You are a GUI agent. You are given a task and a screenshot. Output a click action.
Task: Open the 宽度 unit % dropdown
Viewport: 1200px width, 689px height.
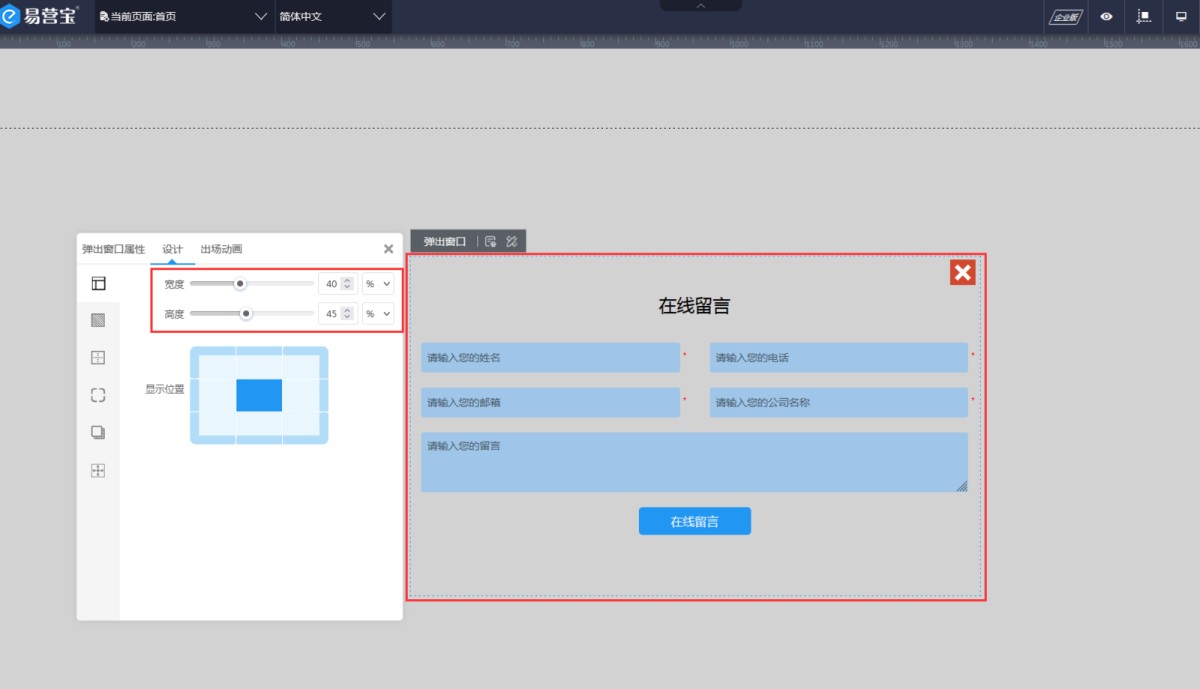(x=378, y=284)
